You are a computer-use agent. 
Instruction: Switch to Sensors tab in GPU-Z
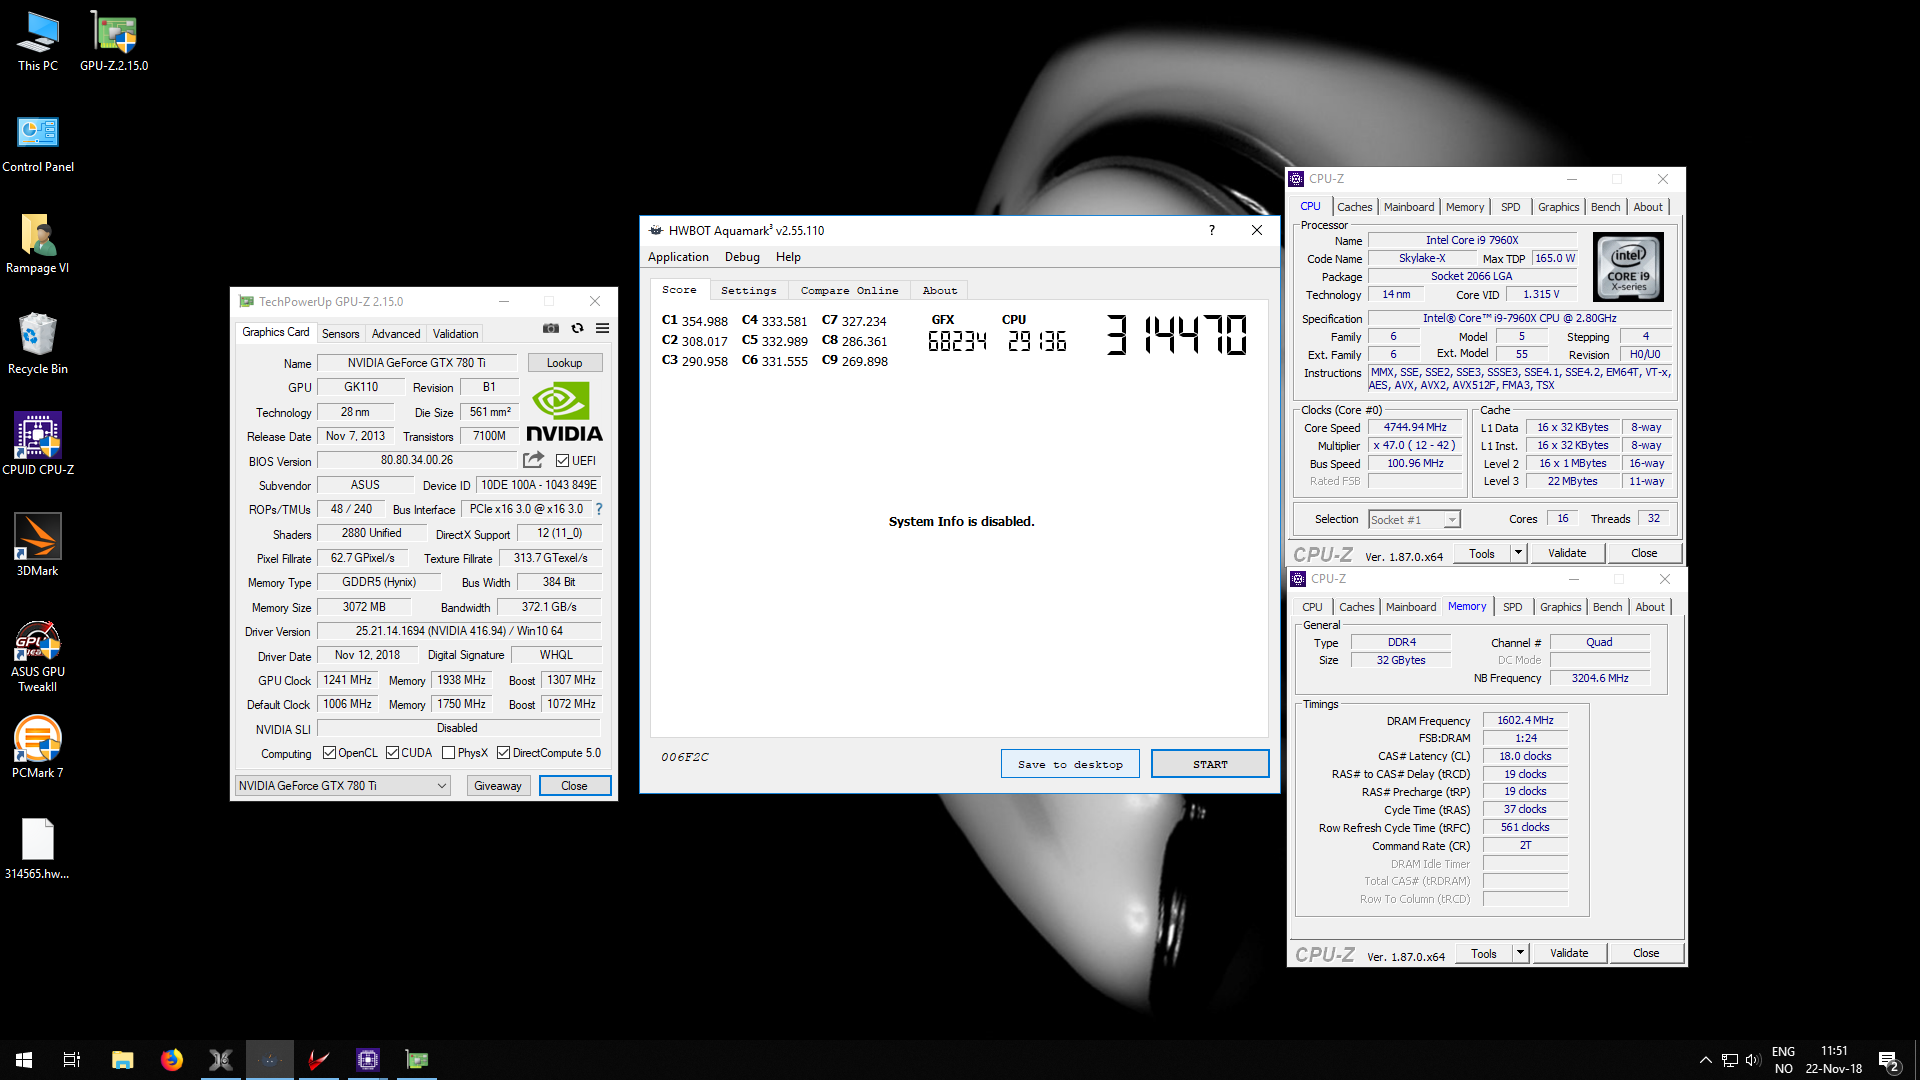(340, 334)
